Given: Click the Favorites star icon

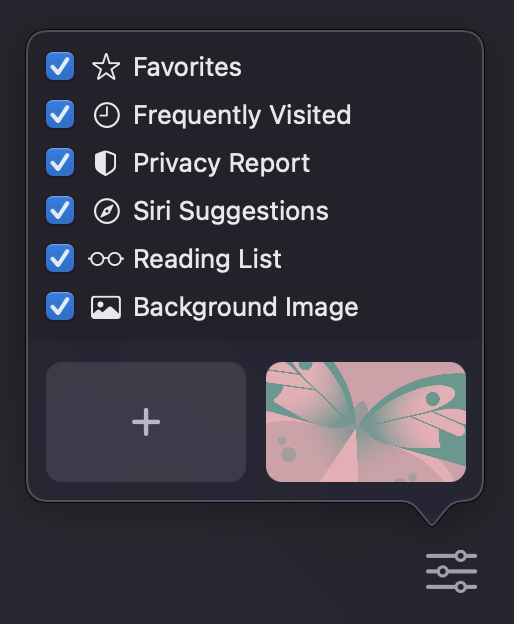Looking at the screenshot, I should (x=106, y=67).
